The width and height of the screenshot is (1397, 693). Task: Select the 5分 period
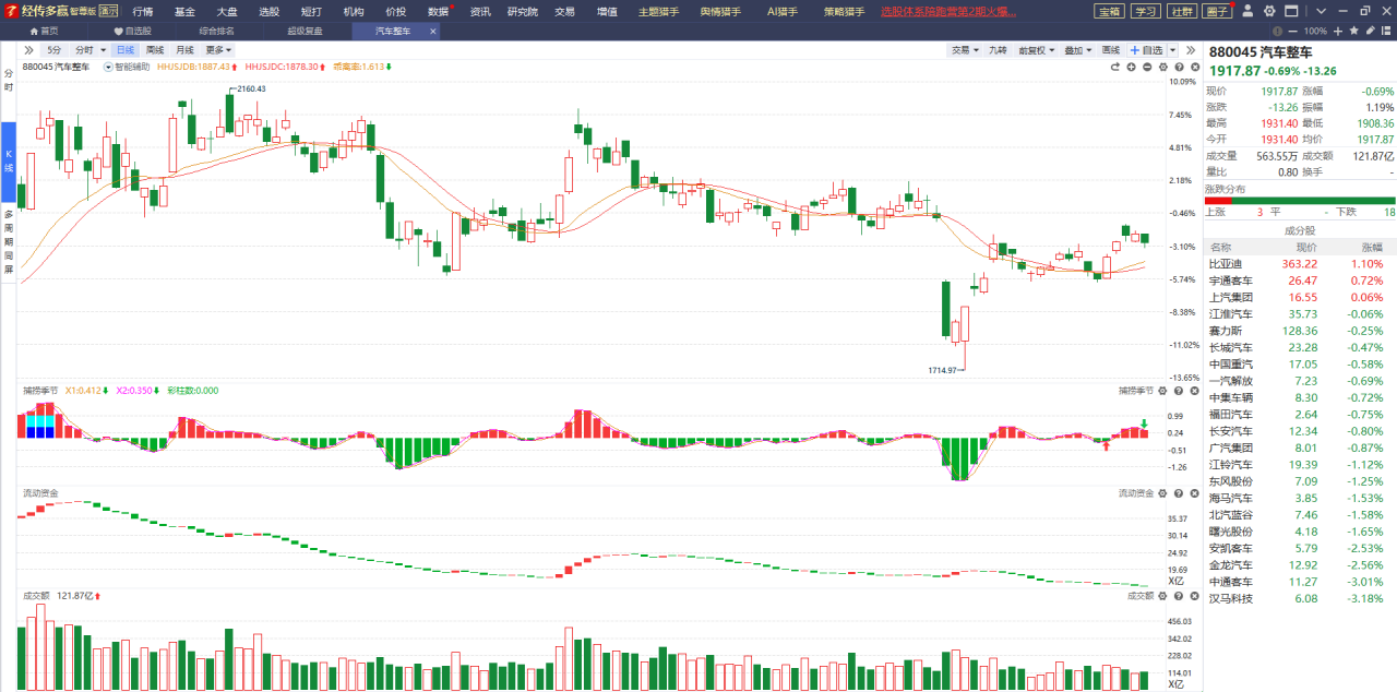point(54,50)
